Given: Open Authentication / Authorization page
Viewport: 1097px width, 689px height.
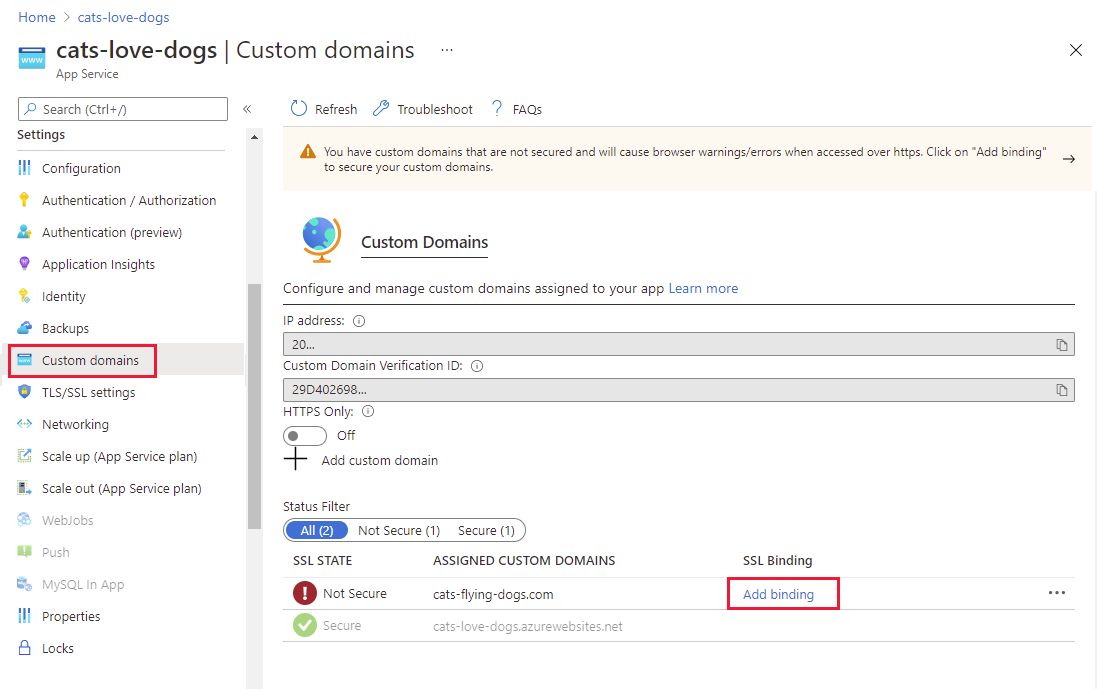Looking at the screenshot, I should [129, 201].
